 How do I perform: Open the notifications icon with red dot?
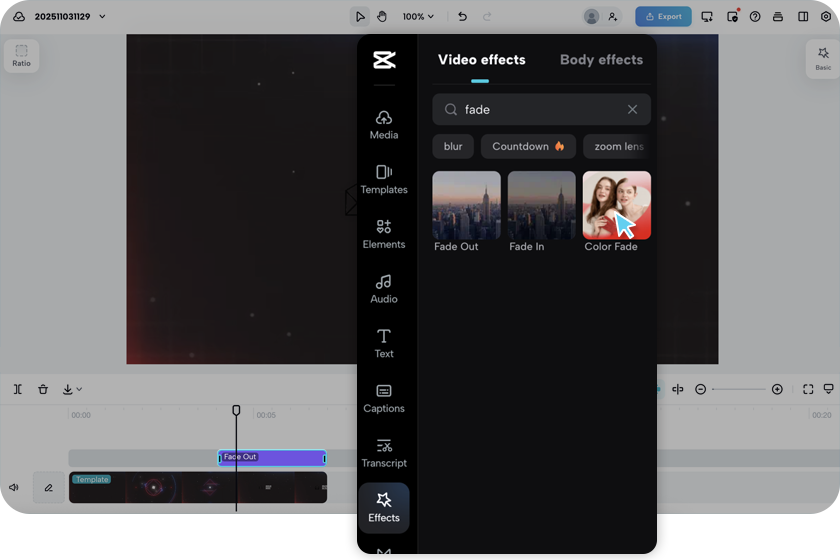click(732, 16)
